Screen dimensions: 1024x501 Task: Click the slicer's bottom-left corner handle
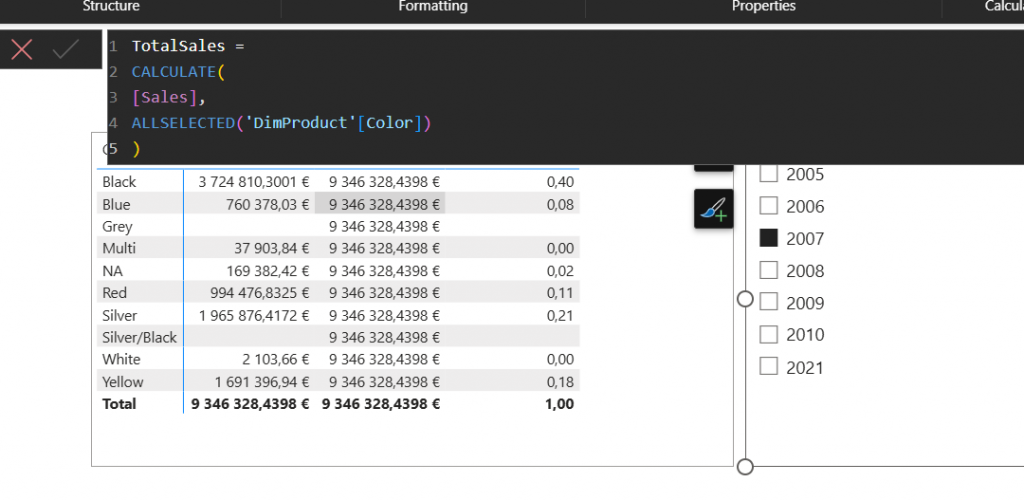click(745, 466)
